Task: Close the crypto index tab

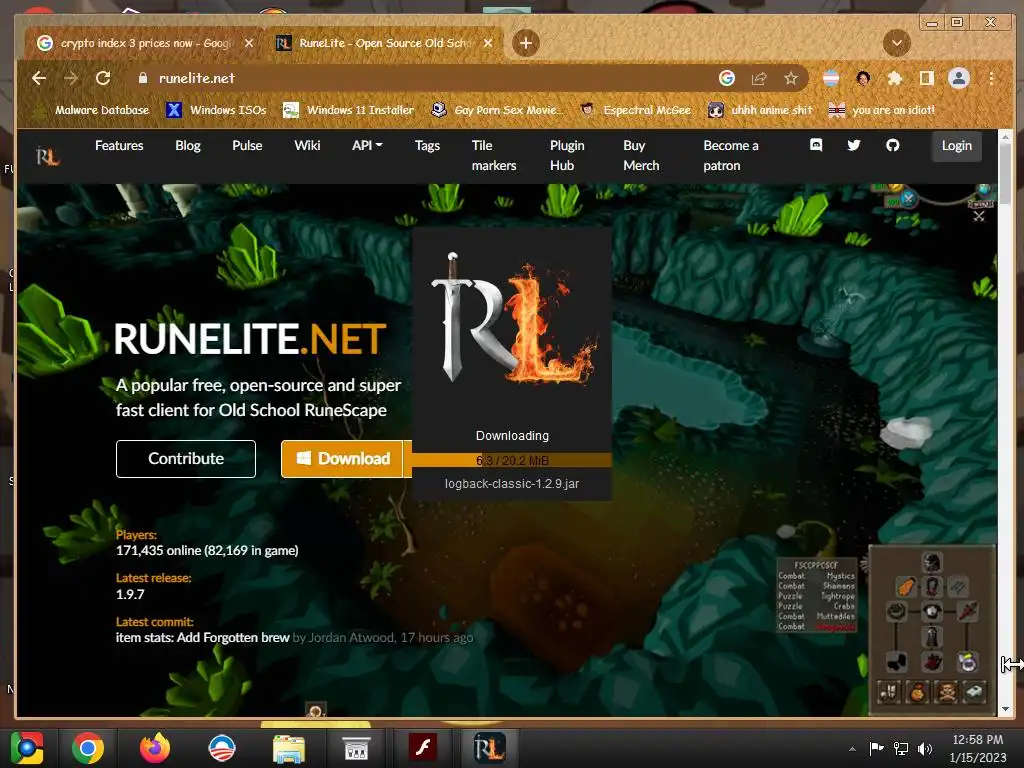Action: pyautogui.click(x=249, y=43)
